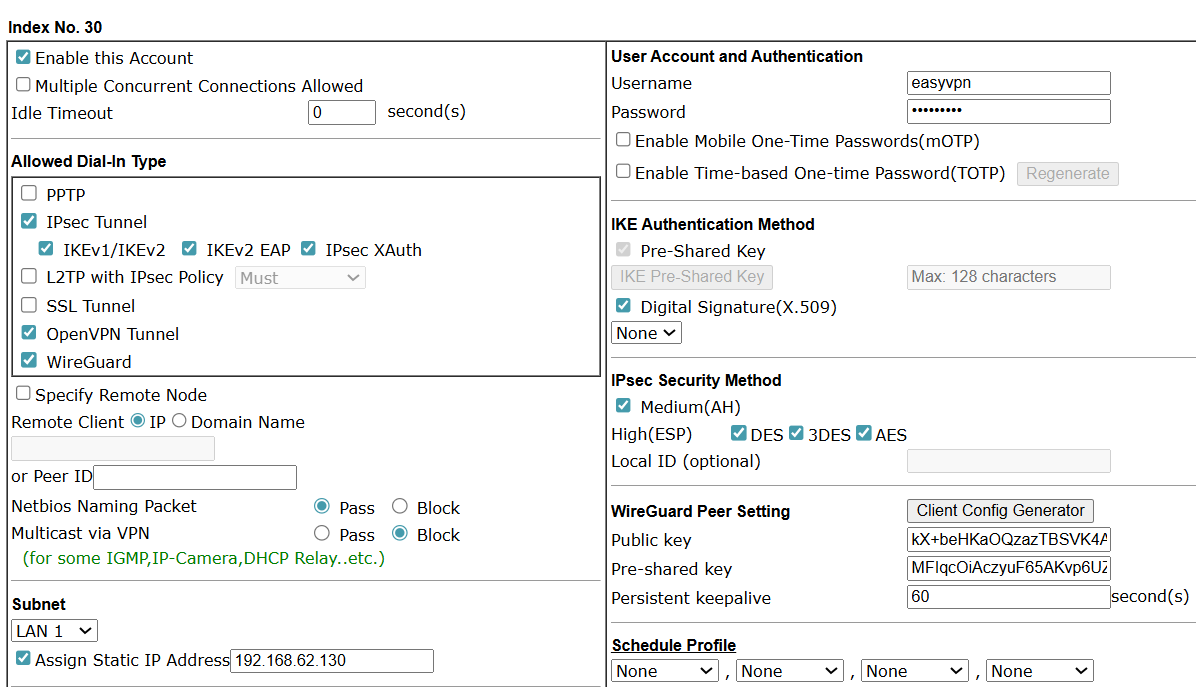
Task: Click the Persistent keepalive field
Action: tap(1008, 597)
